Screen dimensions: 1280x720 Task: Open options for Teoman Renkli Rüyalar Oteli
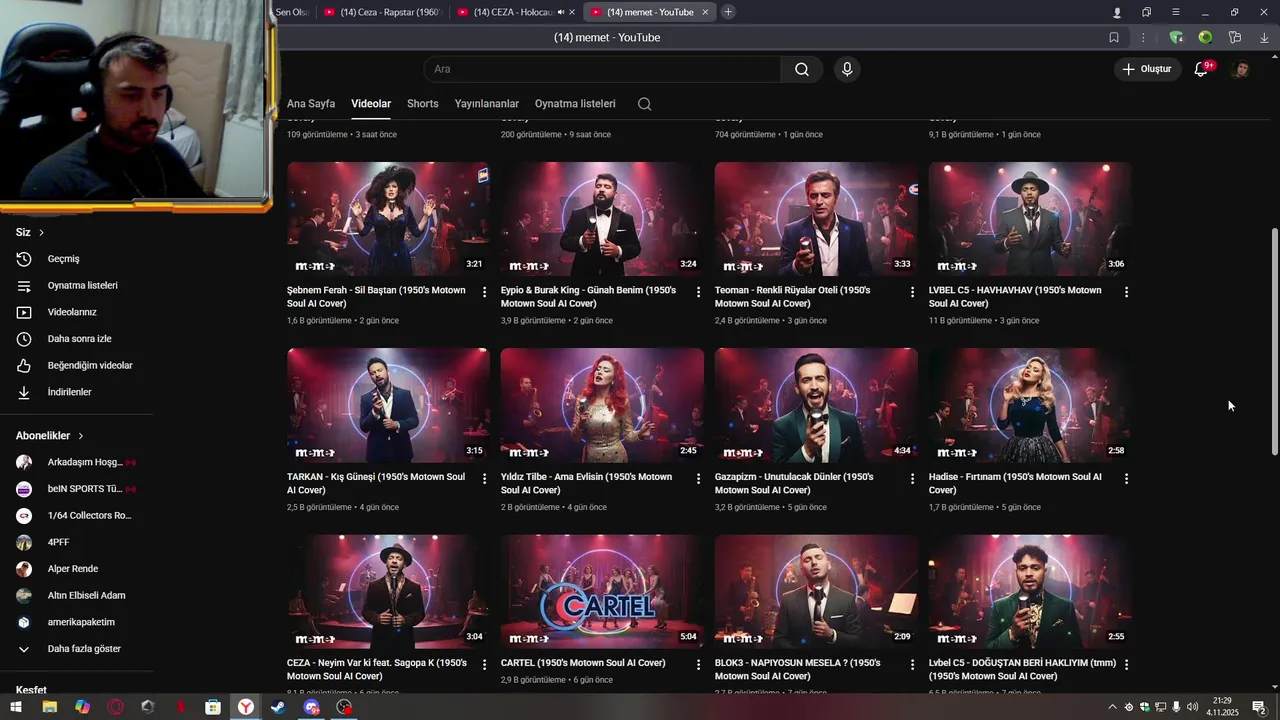[912, 292]
